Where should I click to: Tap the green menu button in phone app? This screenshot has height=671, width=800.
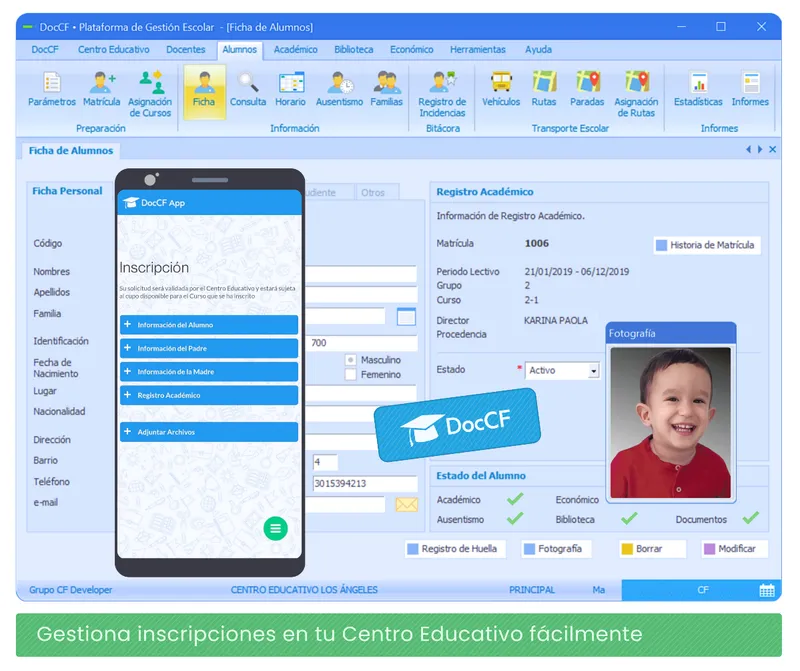(276, 529)
